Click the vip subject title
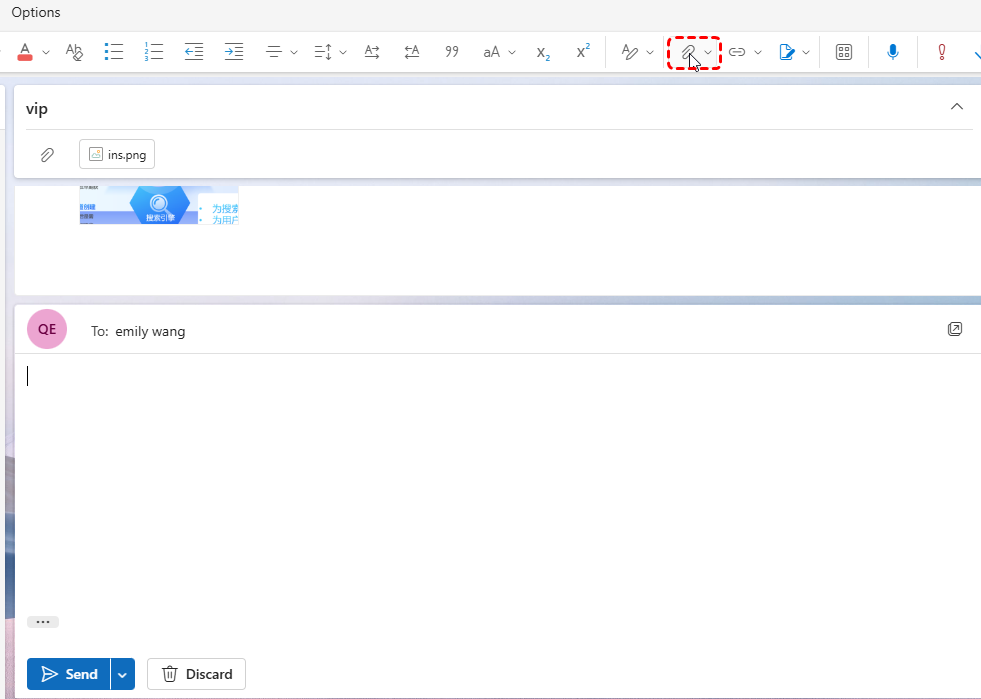 pos(37,109)
